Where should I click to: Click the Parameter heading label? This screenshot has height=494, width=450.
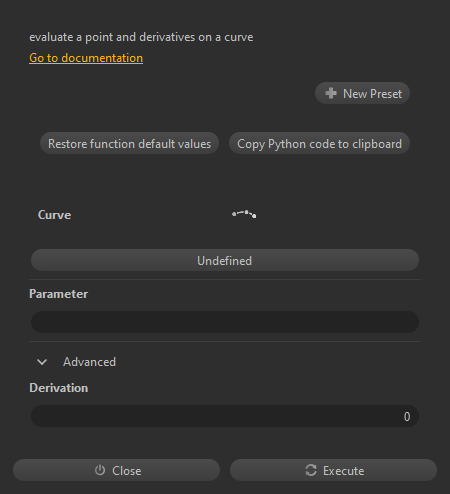click(59, 294)
